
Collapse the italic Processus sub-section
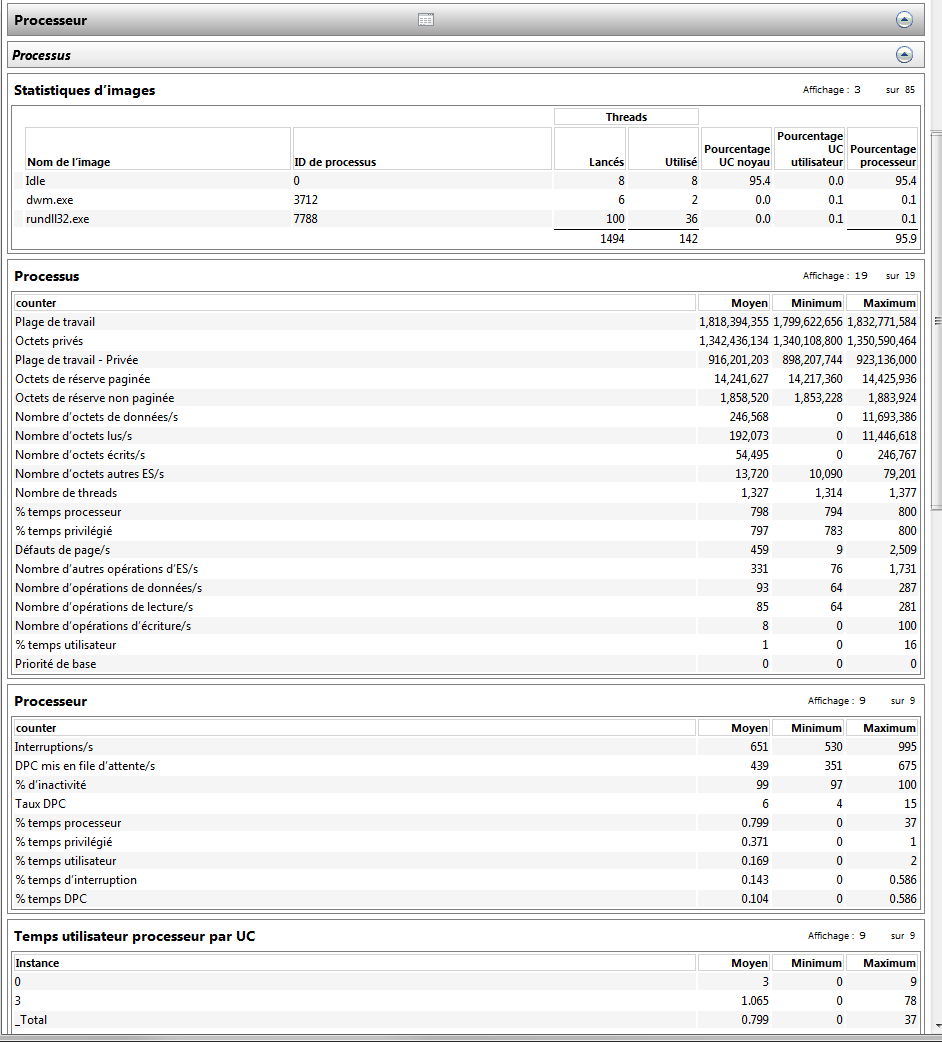904,54
